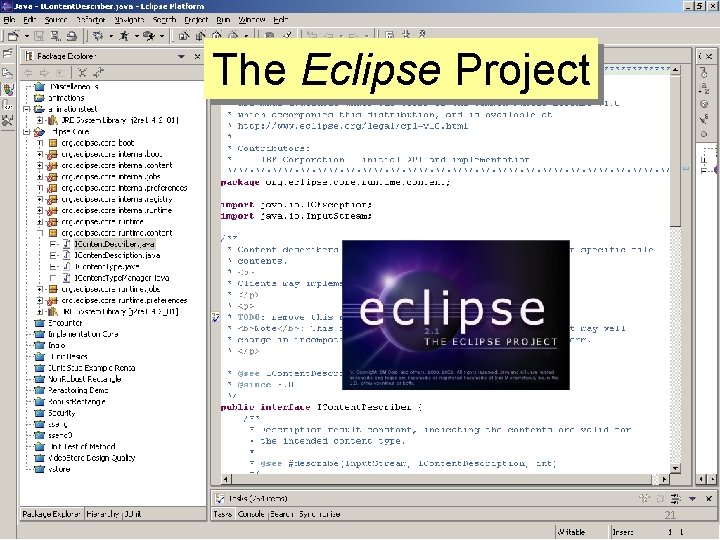Click the Tasks view filter icon
The image size is (720, 540).
pos(675,498)
